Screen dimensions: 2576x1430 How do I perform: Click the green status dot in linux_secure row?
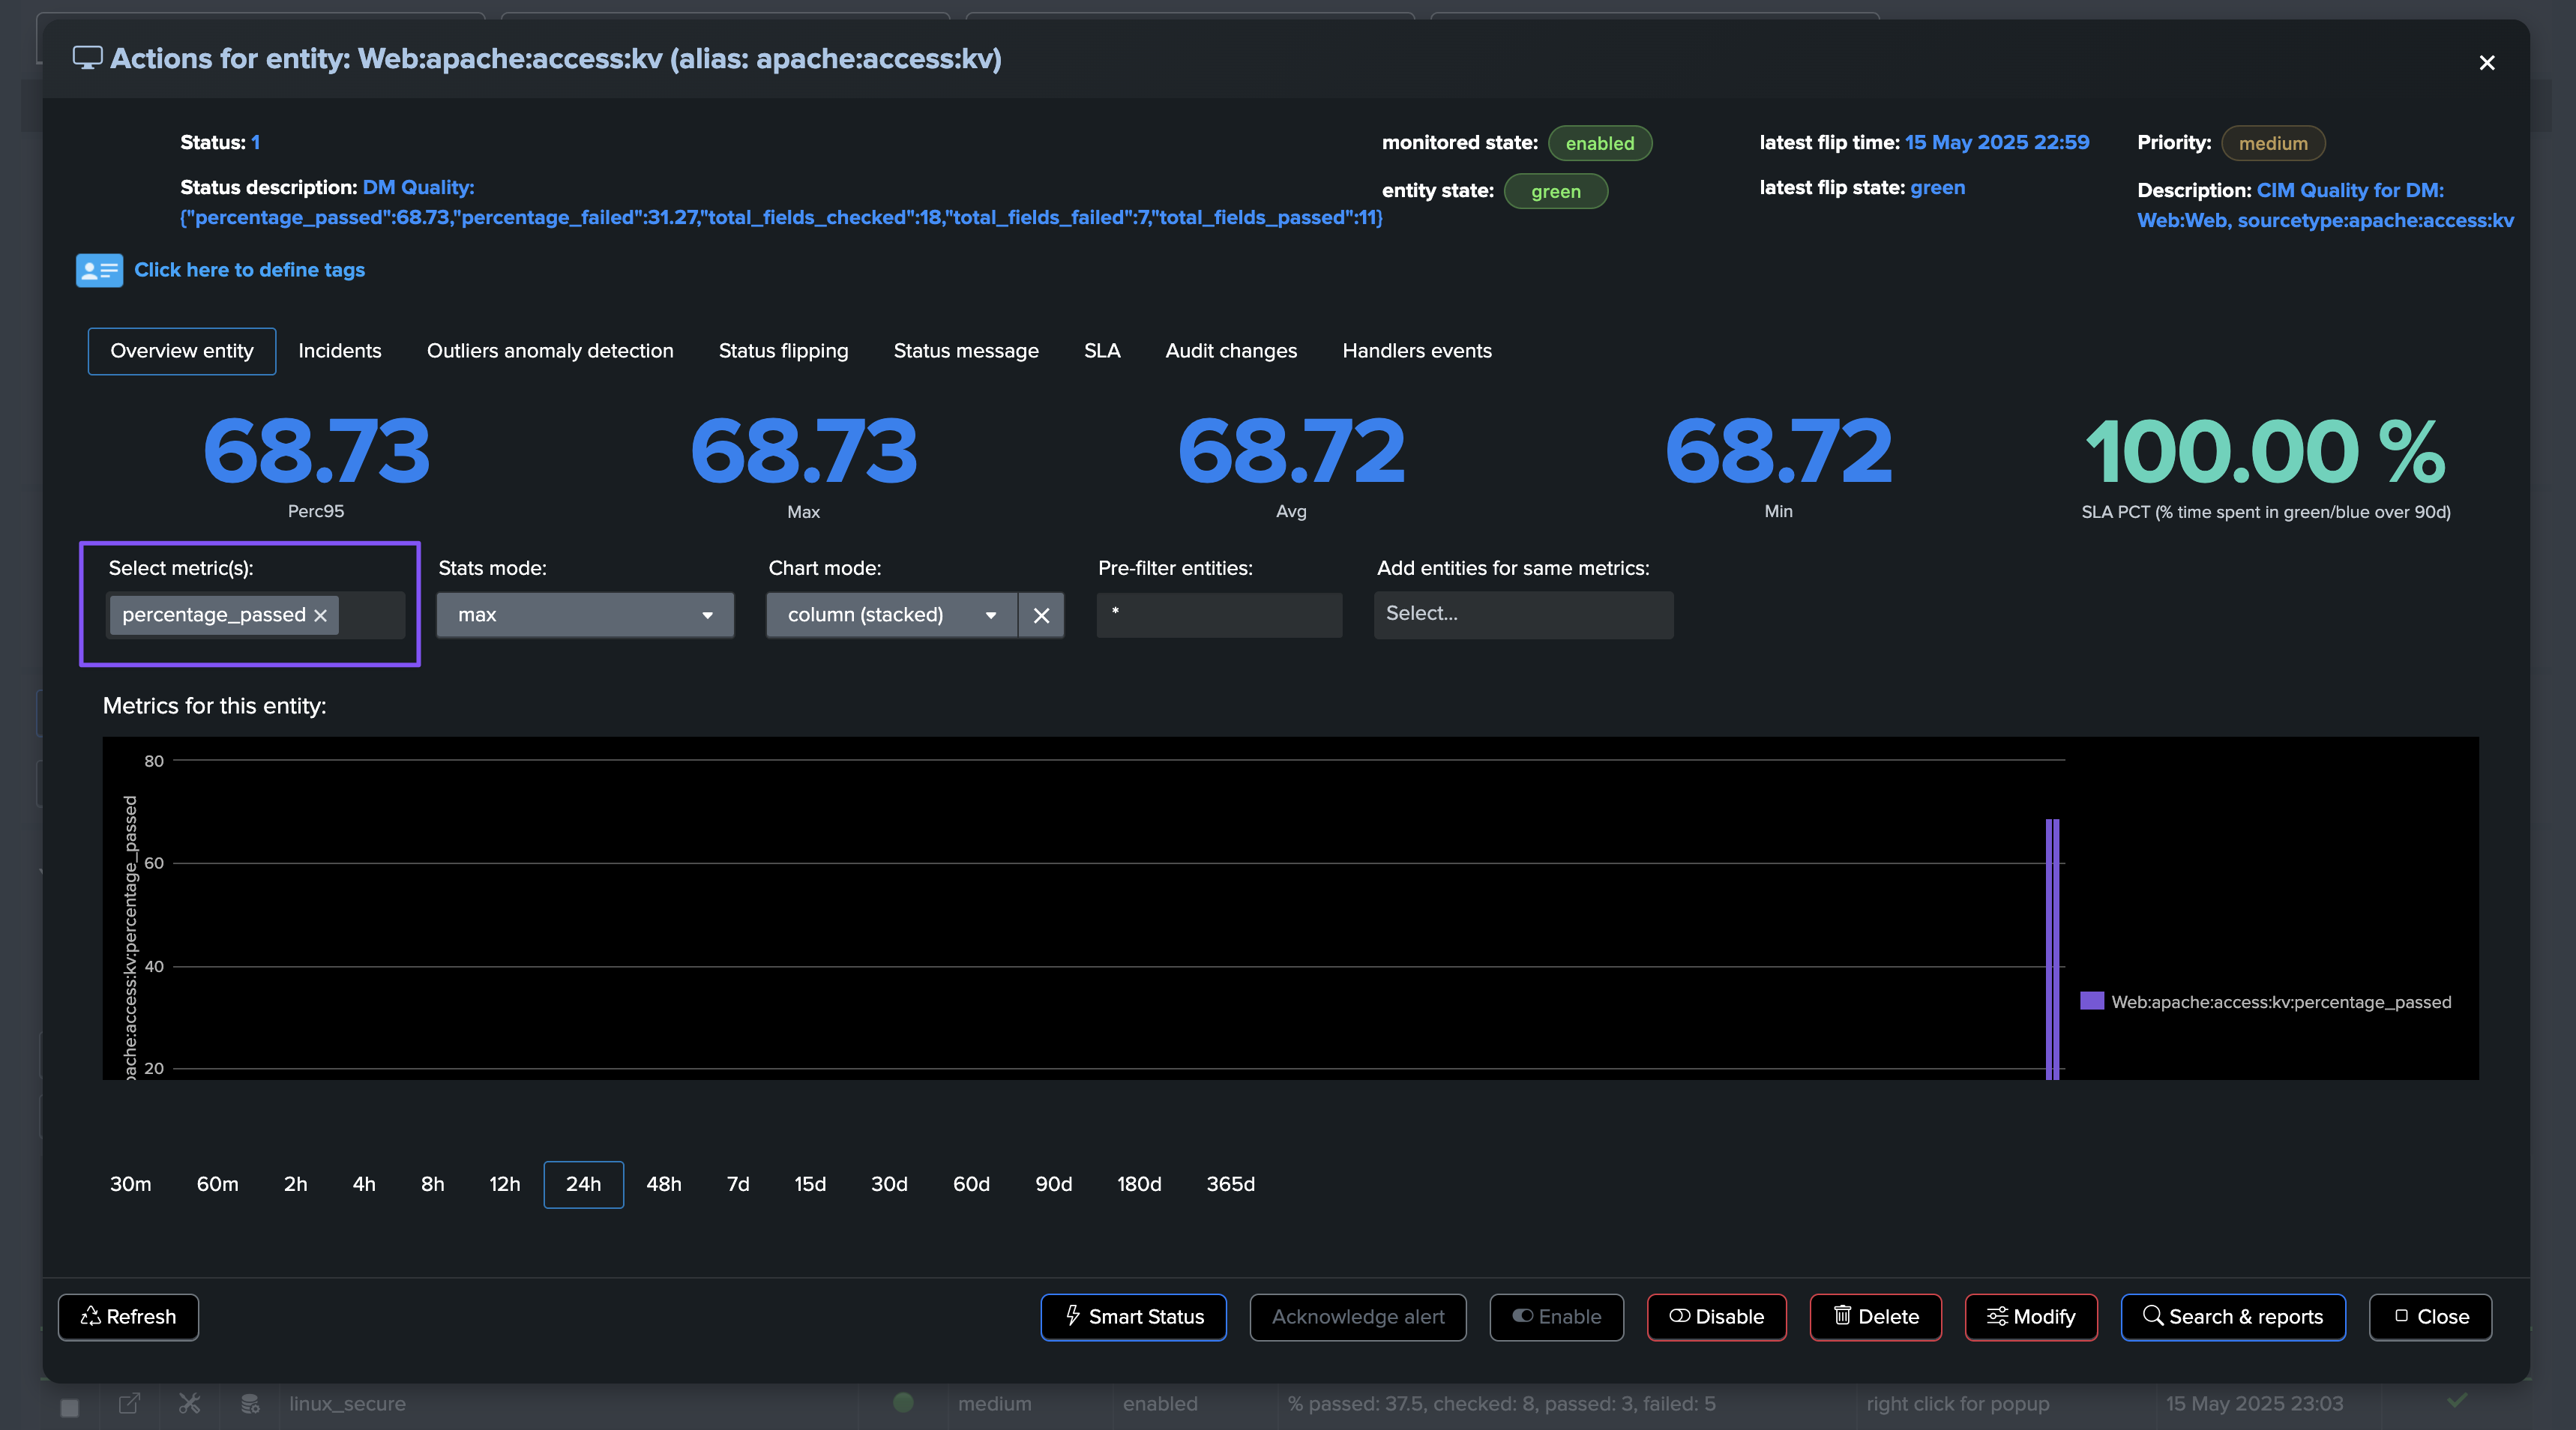pyautogui.click(x=903, y=1402)
